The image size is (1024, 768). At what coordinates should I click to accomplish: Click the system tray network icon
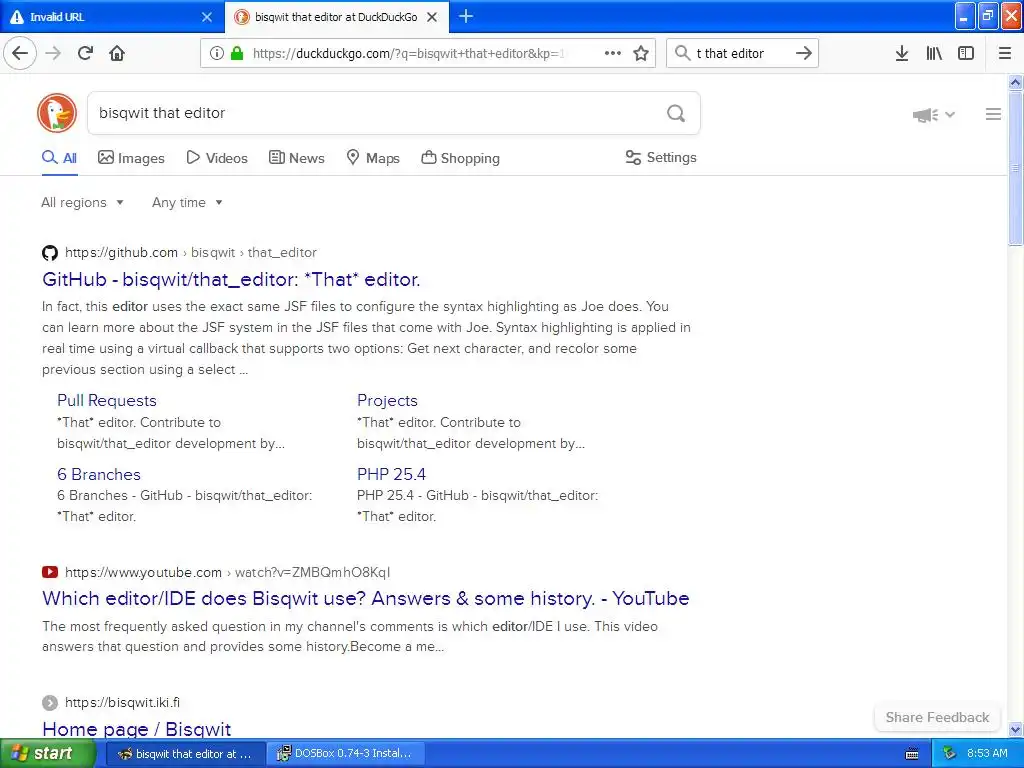click(950, 753)
